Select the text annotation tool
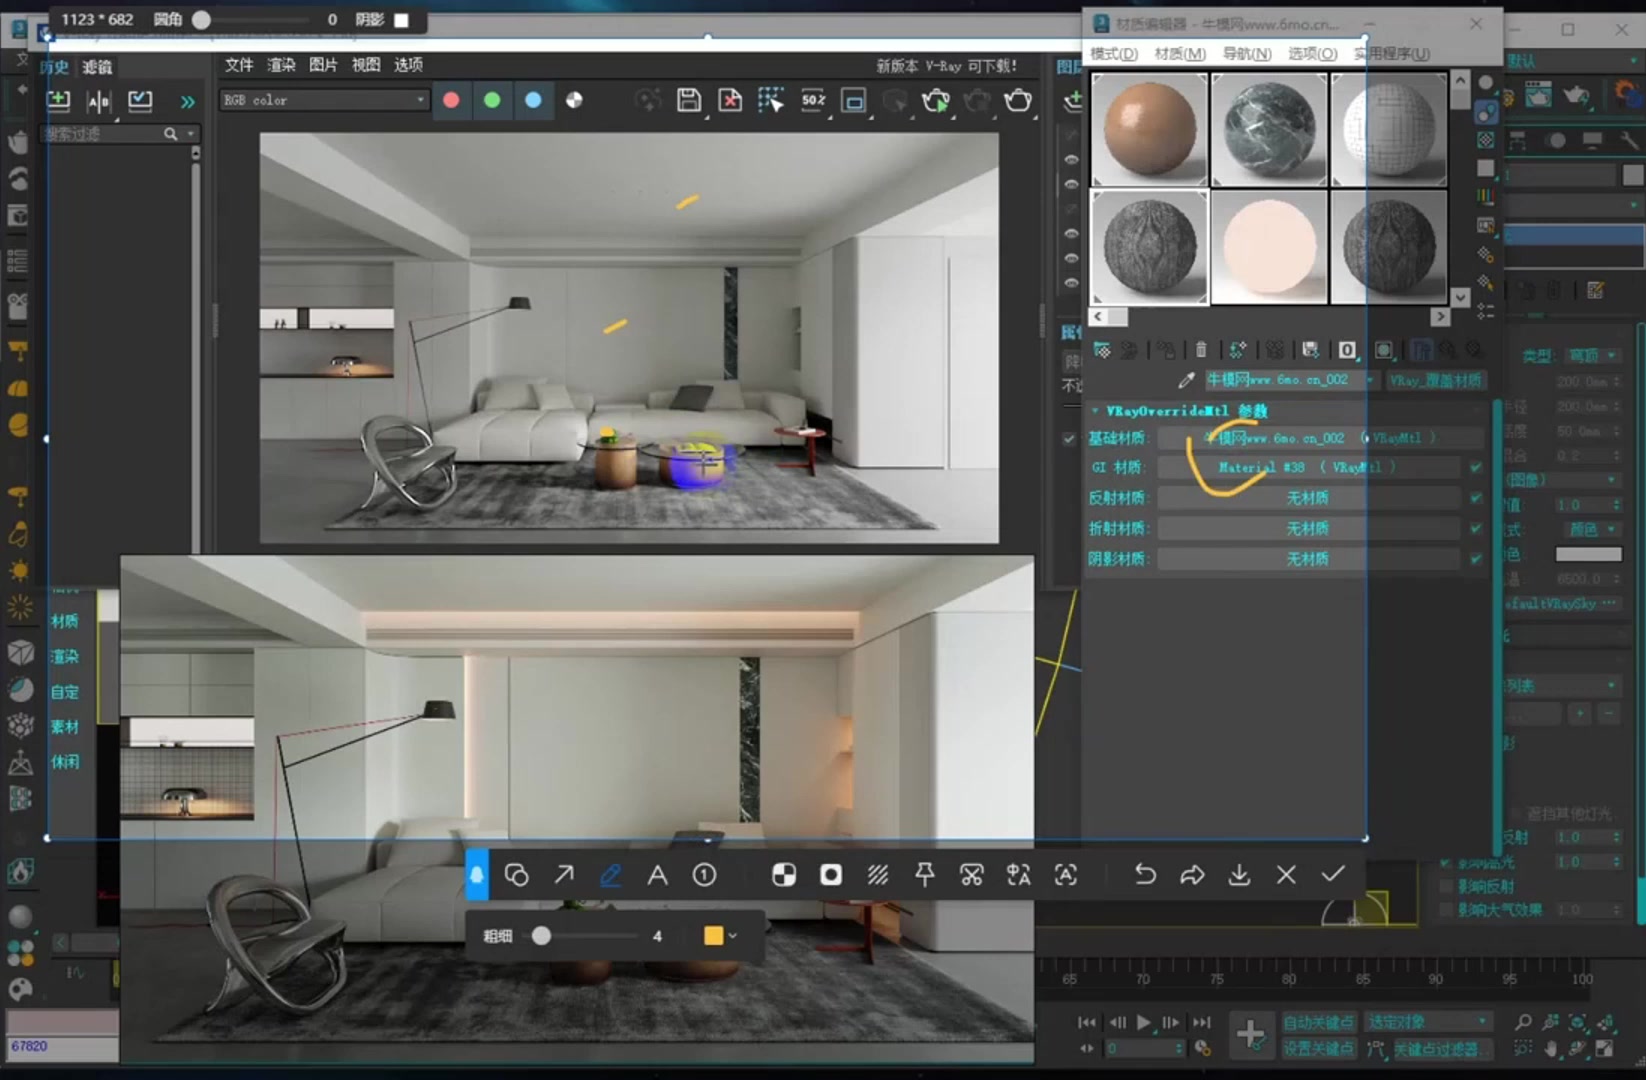The image size is (1646, 1080). pos(657,874)
